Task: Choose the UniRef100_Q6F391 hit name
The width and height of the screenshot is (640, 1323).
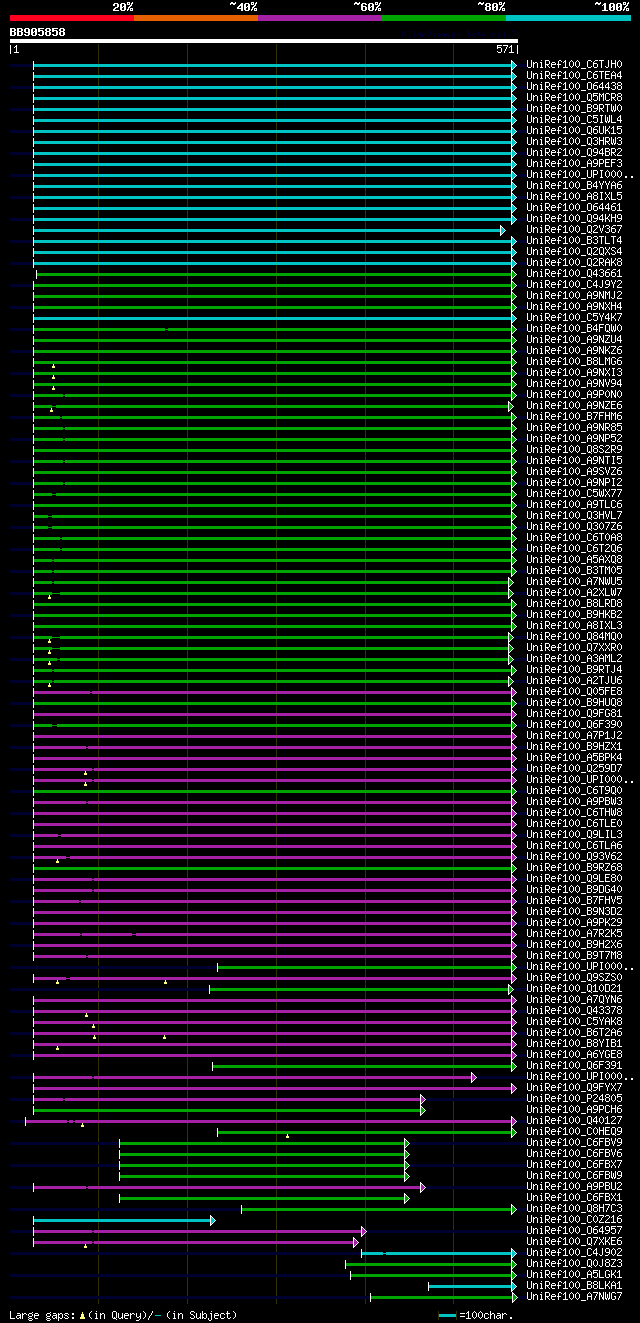Action: (x=574, y=1065)
